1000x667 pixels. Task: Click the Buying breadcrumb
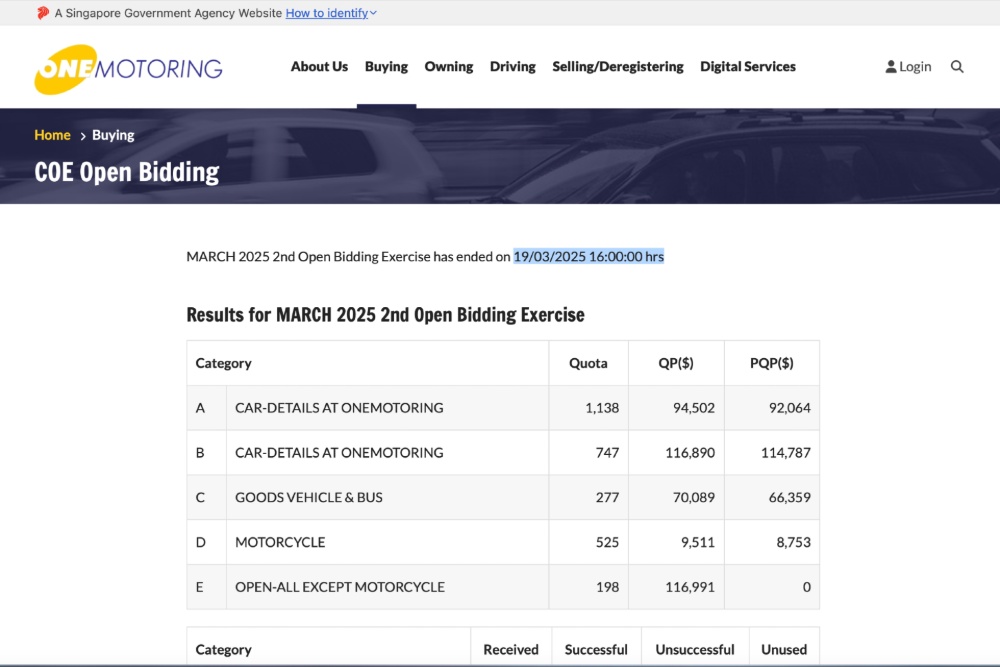(x=113, y=135)
